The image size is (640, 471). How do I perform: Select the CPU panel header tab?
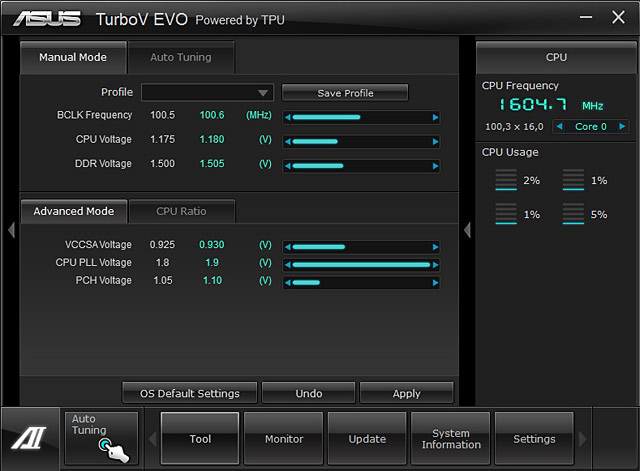click(x=556, y=58)
